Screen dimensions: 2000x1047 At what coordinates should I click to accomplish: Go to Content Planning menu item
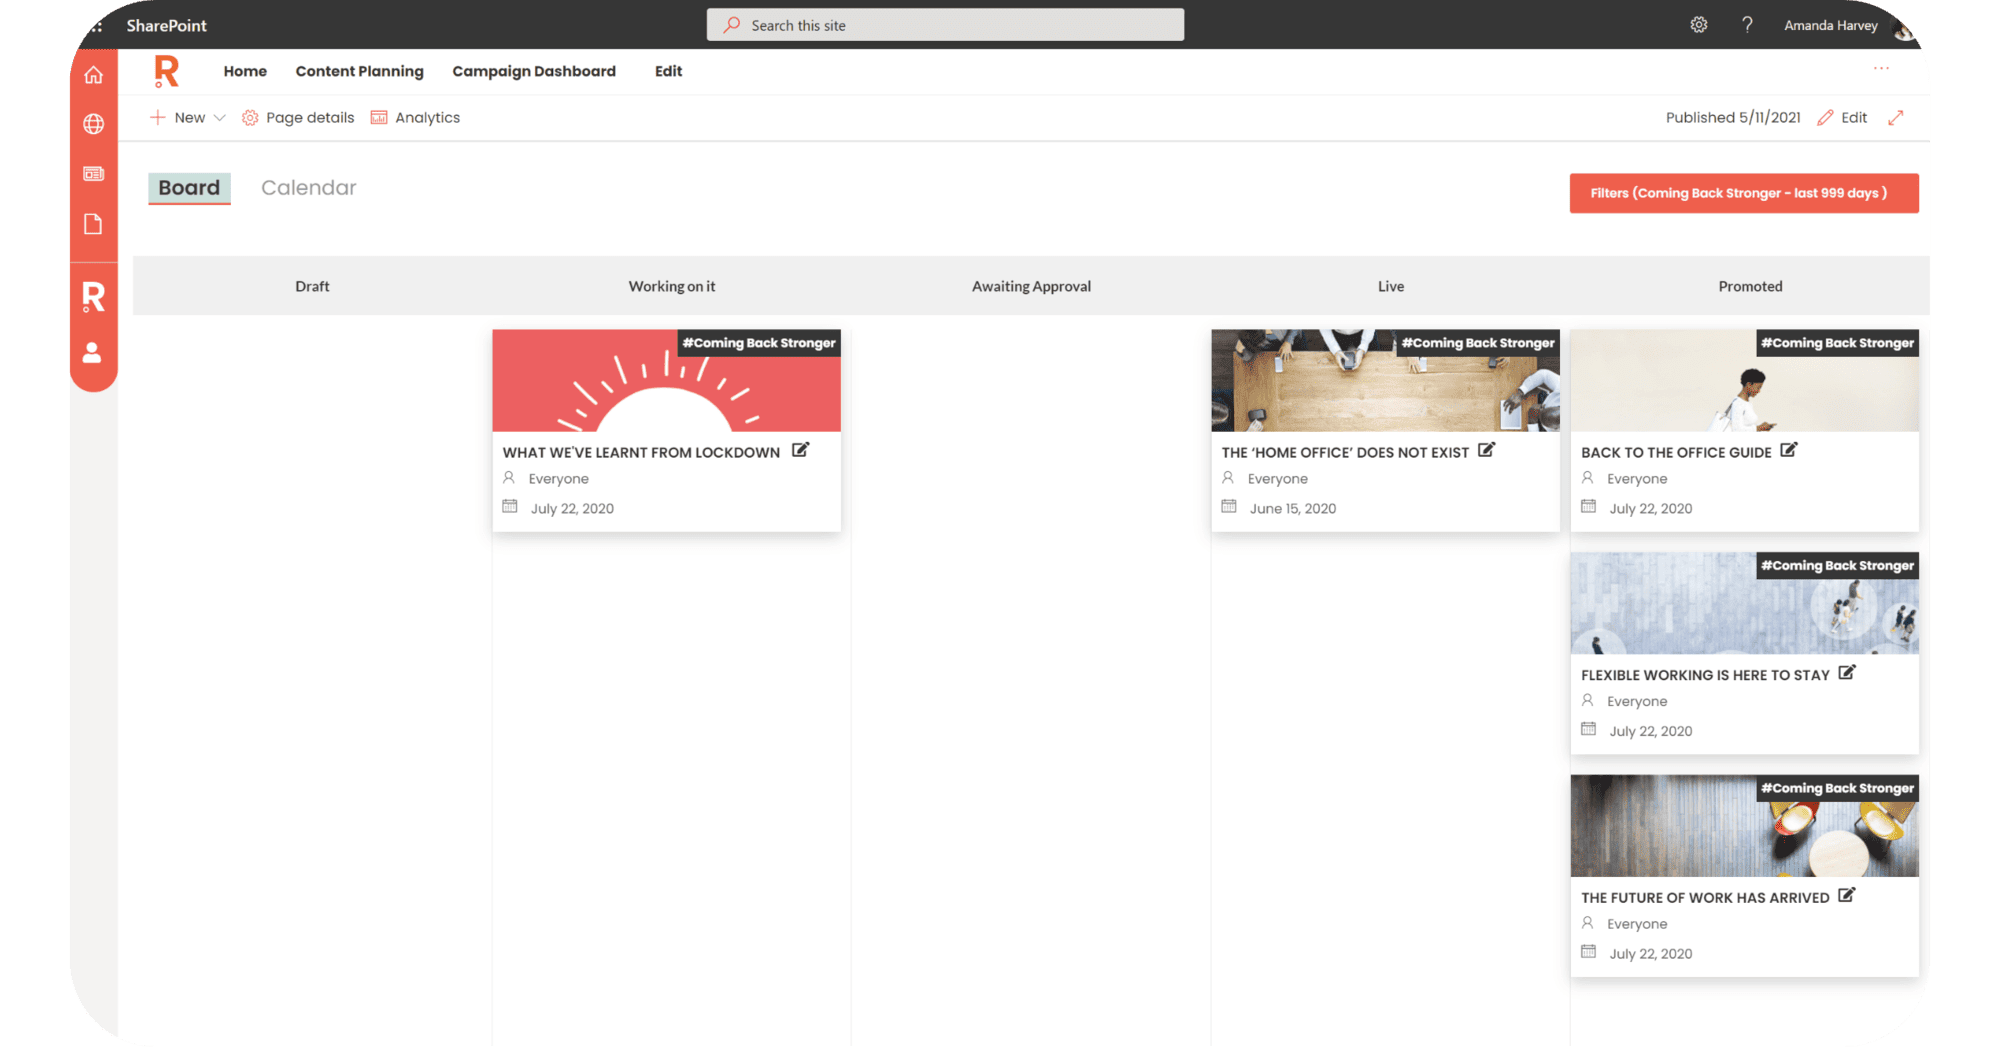[x=359, y=71]
